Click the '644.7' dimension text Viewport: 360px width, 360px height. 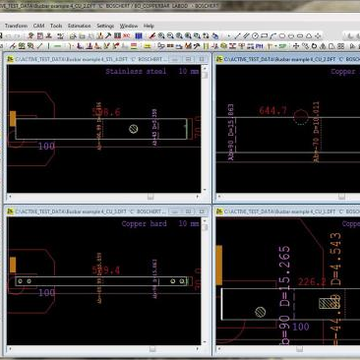(x=272, y=111)
